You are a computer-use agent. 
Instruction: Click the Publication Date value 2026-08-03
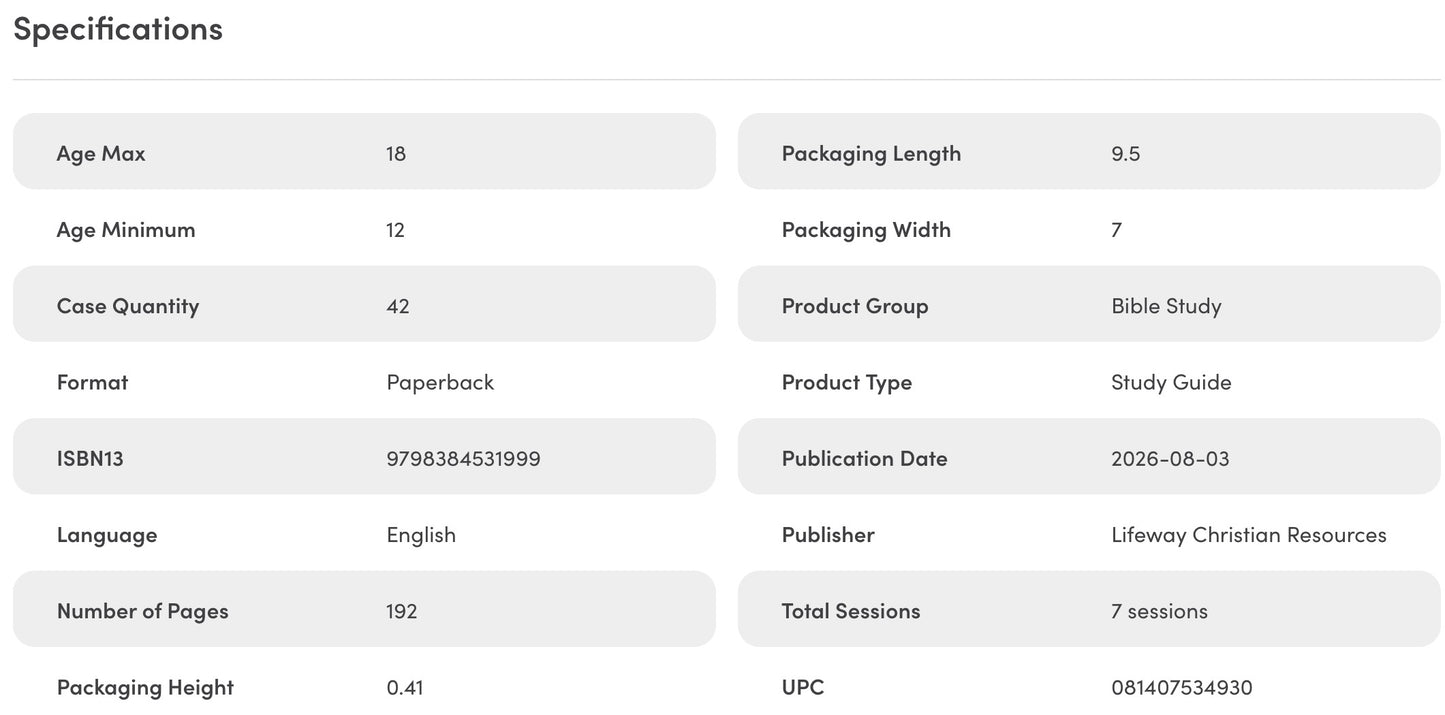(x=1170, y=459)
